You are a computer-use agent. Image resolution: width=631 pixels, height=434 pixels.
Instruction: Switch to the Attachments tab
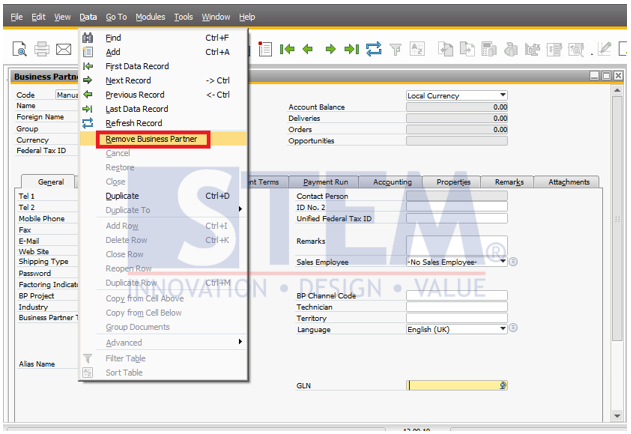coord(567,182)
